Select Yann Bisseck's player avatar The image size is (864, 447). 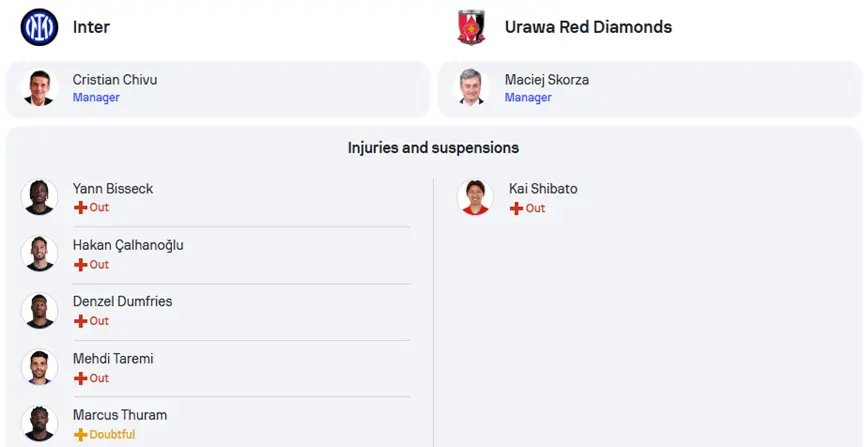(39, 197)
